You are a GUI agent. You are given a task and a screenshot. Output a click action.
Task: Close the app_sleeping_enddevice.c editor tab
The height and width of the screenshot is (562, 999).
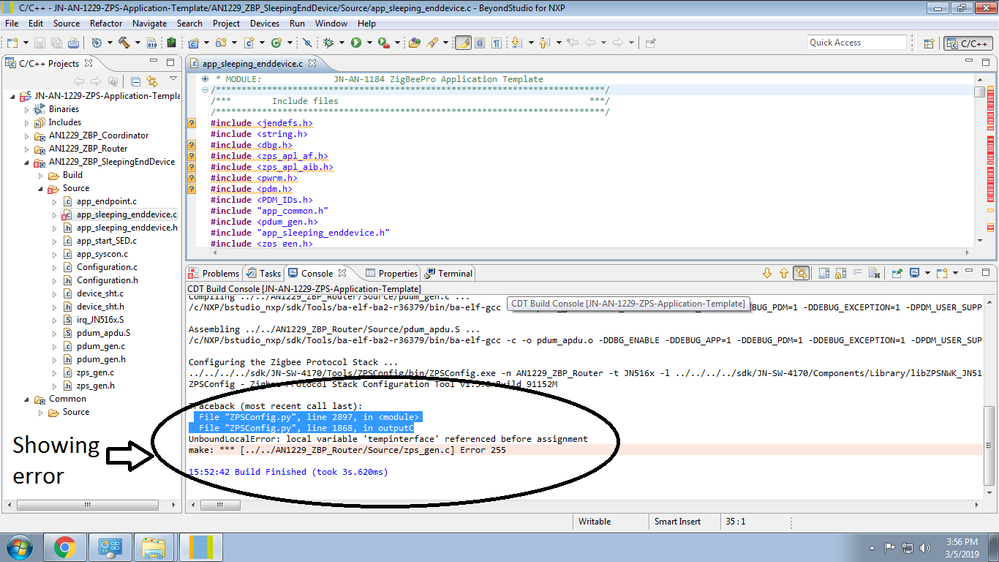[312, 63]
